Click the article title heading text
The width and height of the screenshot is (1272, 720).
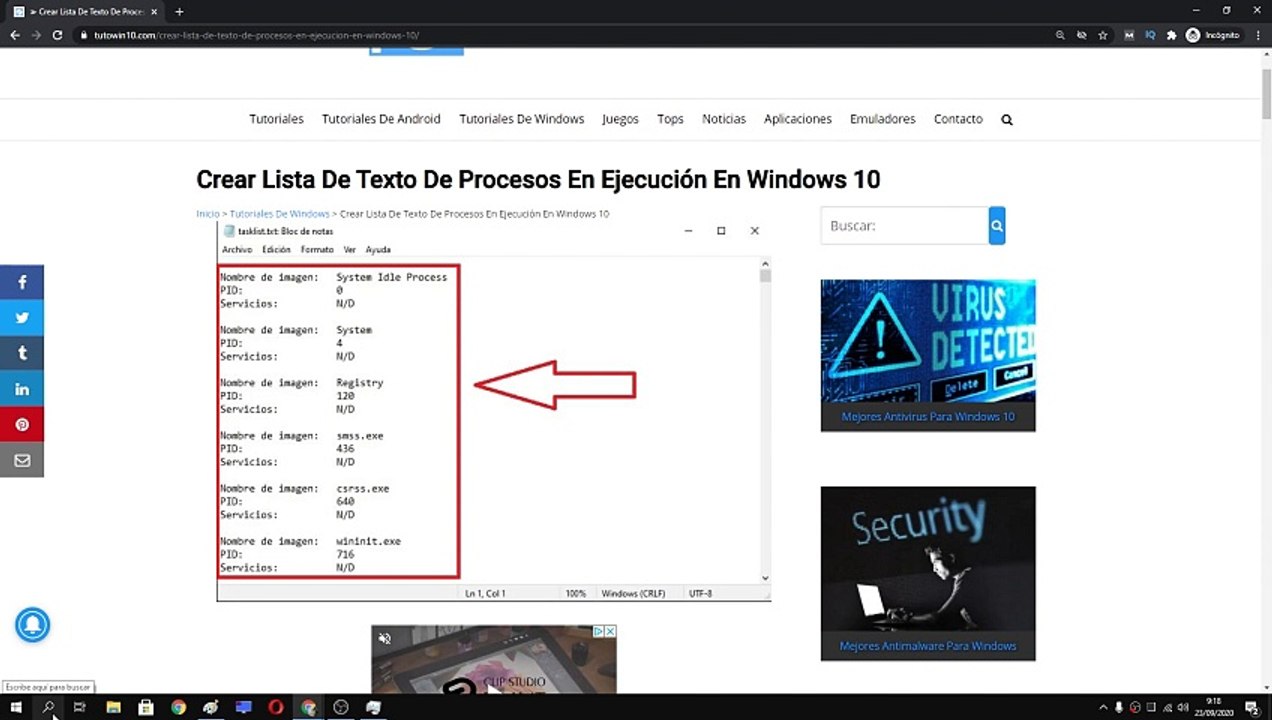pos(538,180)
